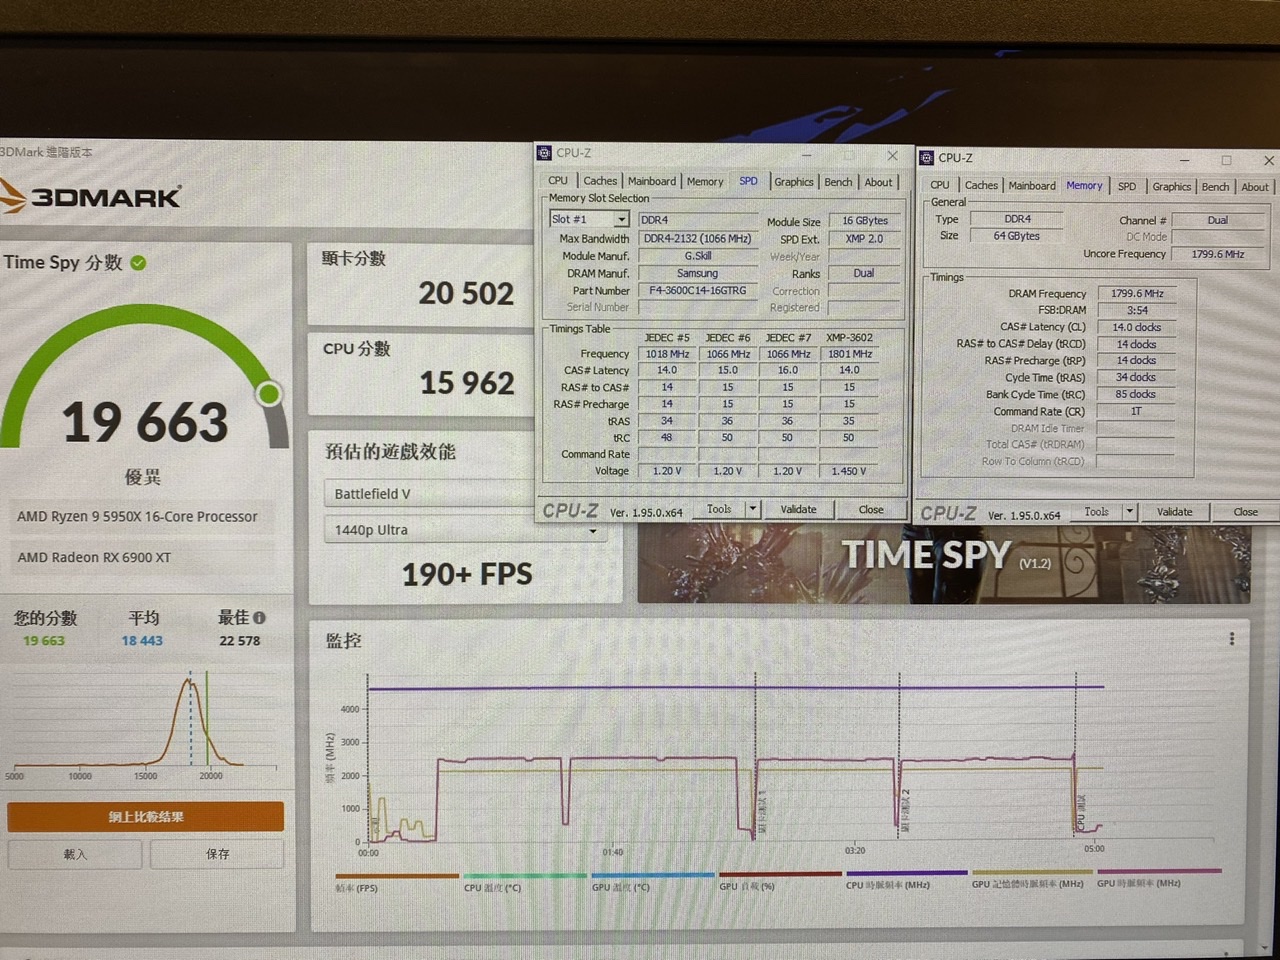Open the About tab in right CPU-Z window
The width and height of the screenshot is (1280, 960).
(1255, 187)
